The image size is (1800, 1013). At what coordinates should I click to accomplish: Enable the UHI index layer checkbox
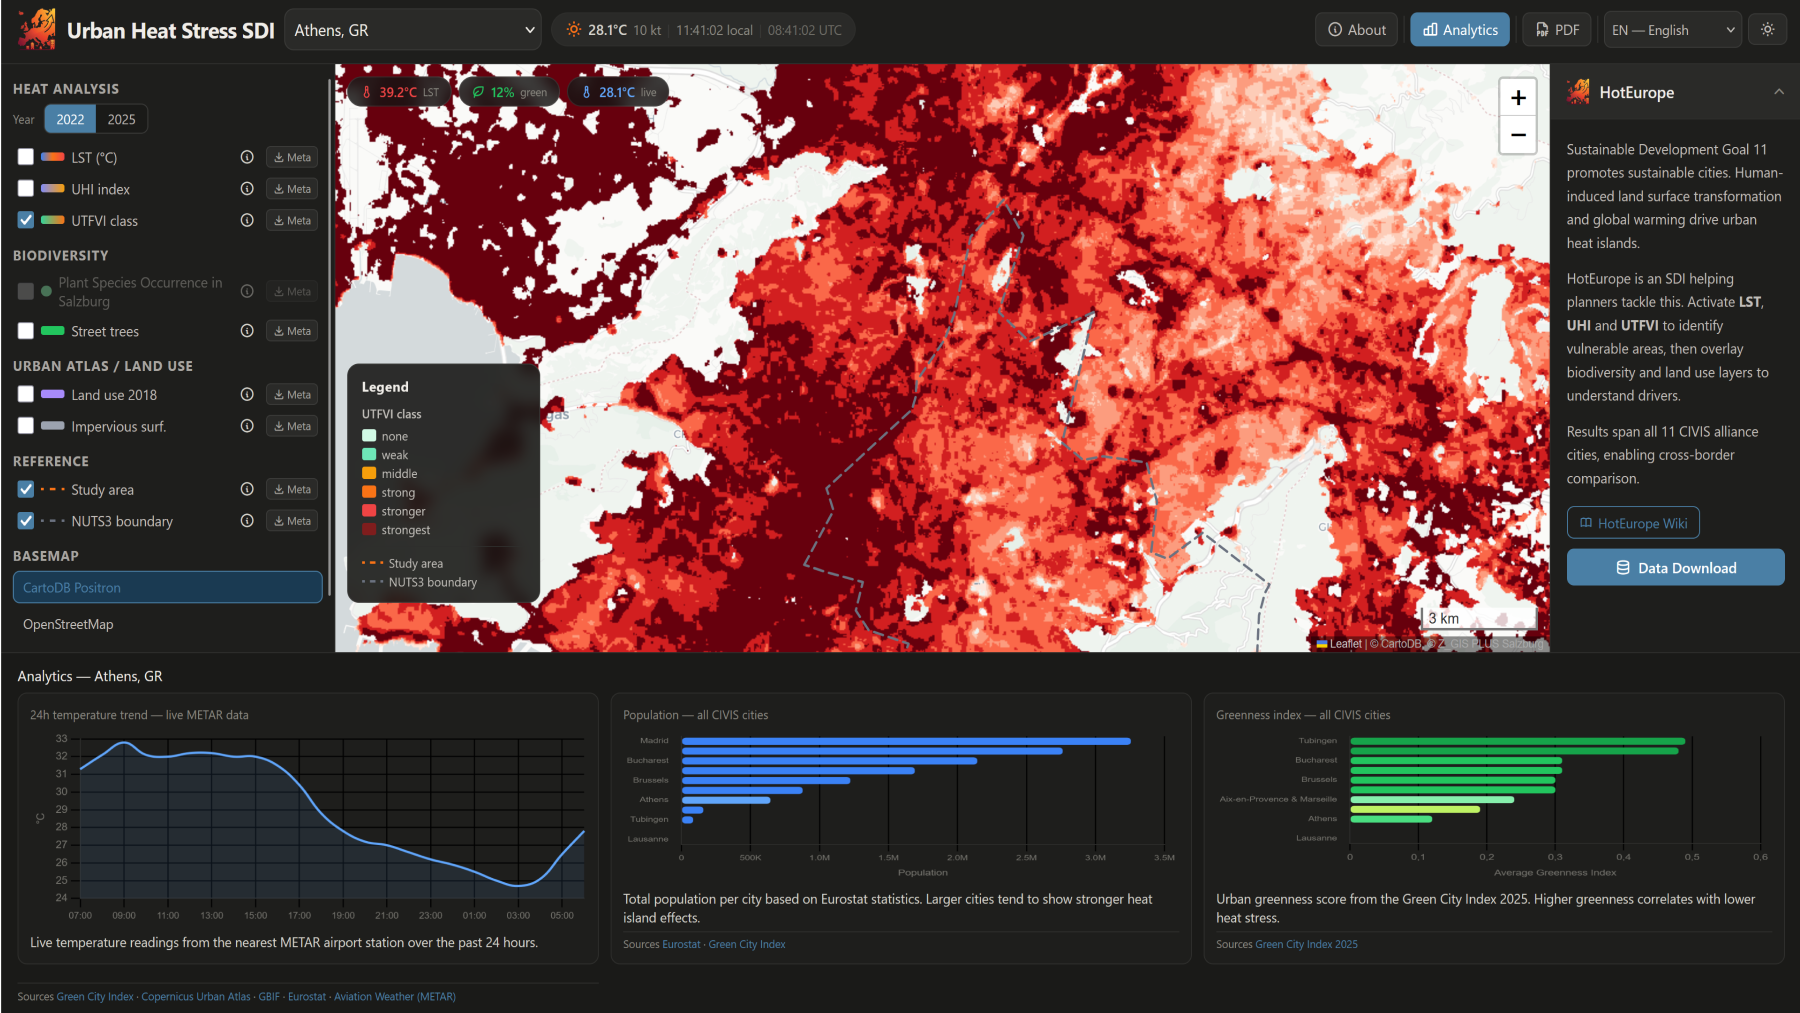coord(26,189)
